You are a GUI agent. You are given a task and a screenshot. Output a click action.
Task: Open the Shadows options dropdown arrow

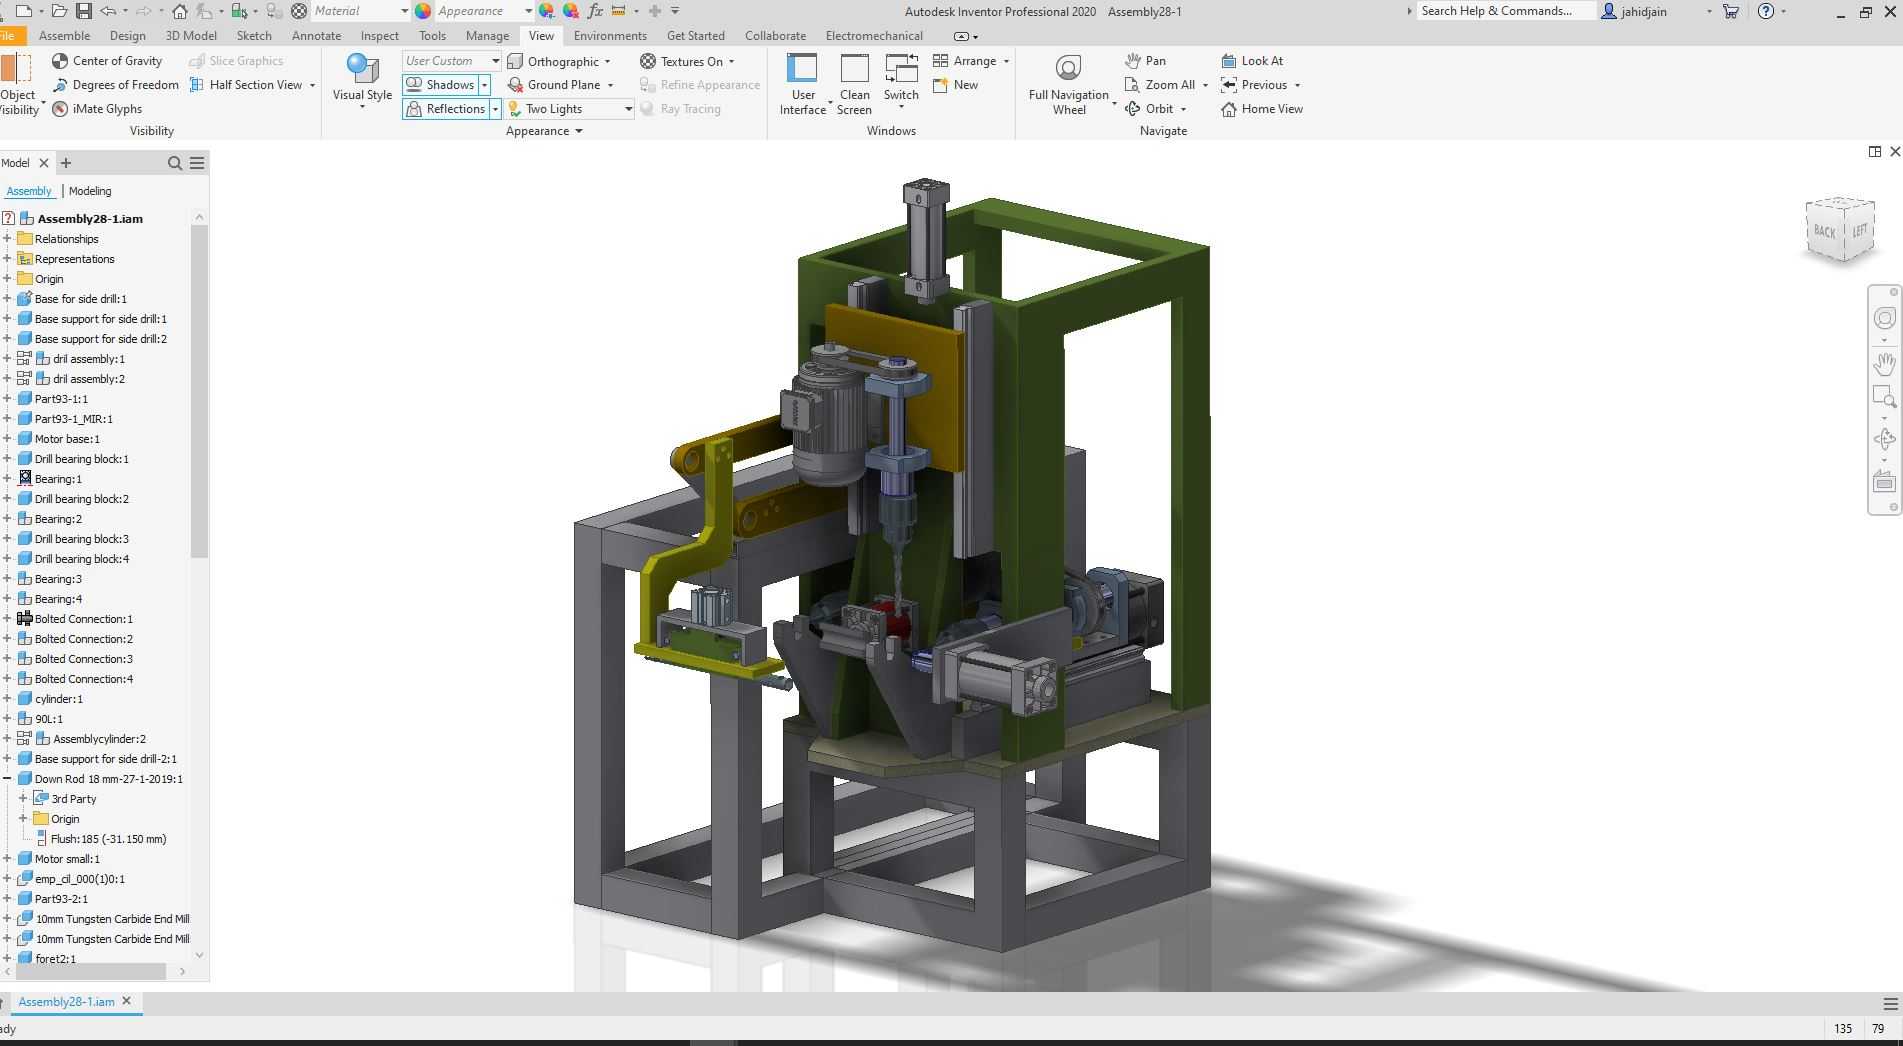(485, 85)
